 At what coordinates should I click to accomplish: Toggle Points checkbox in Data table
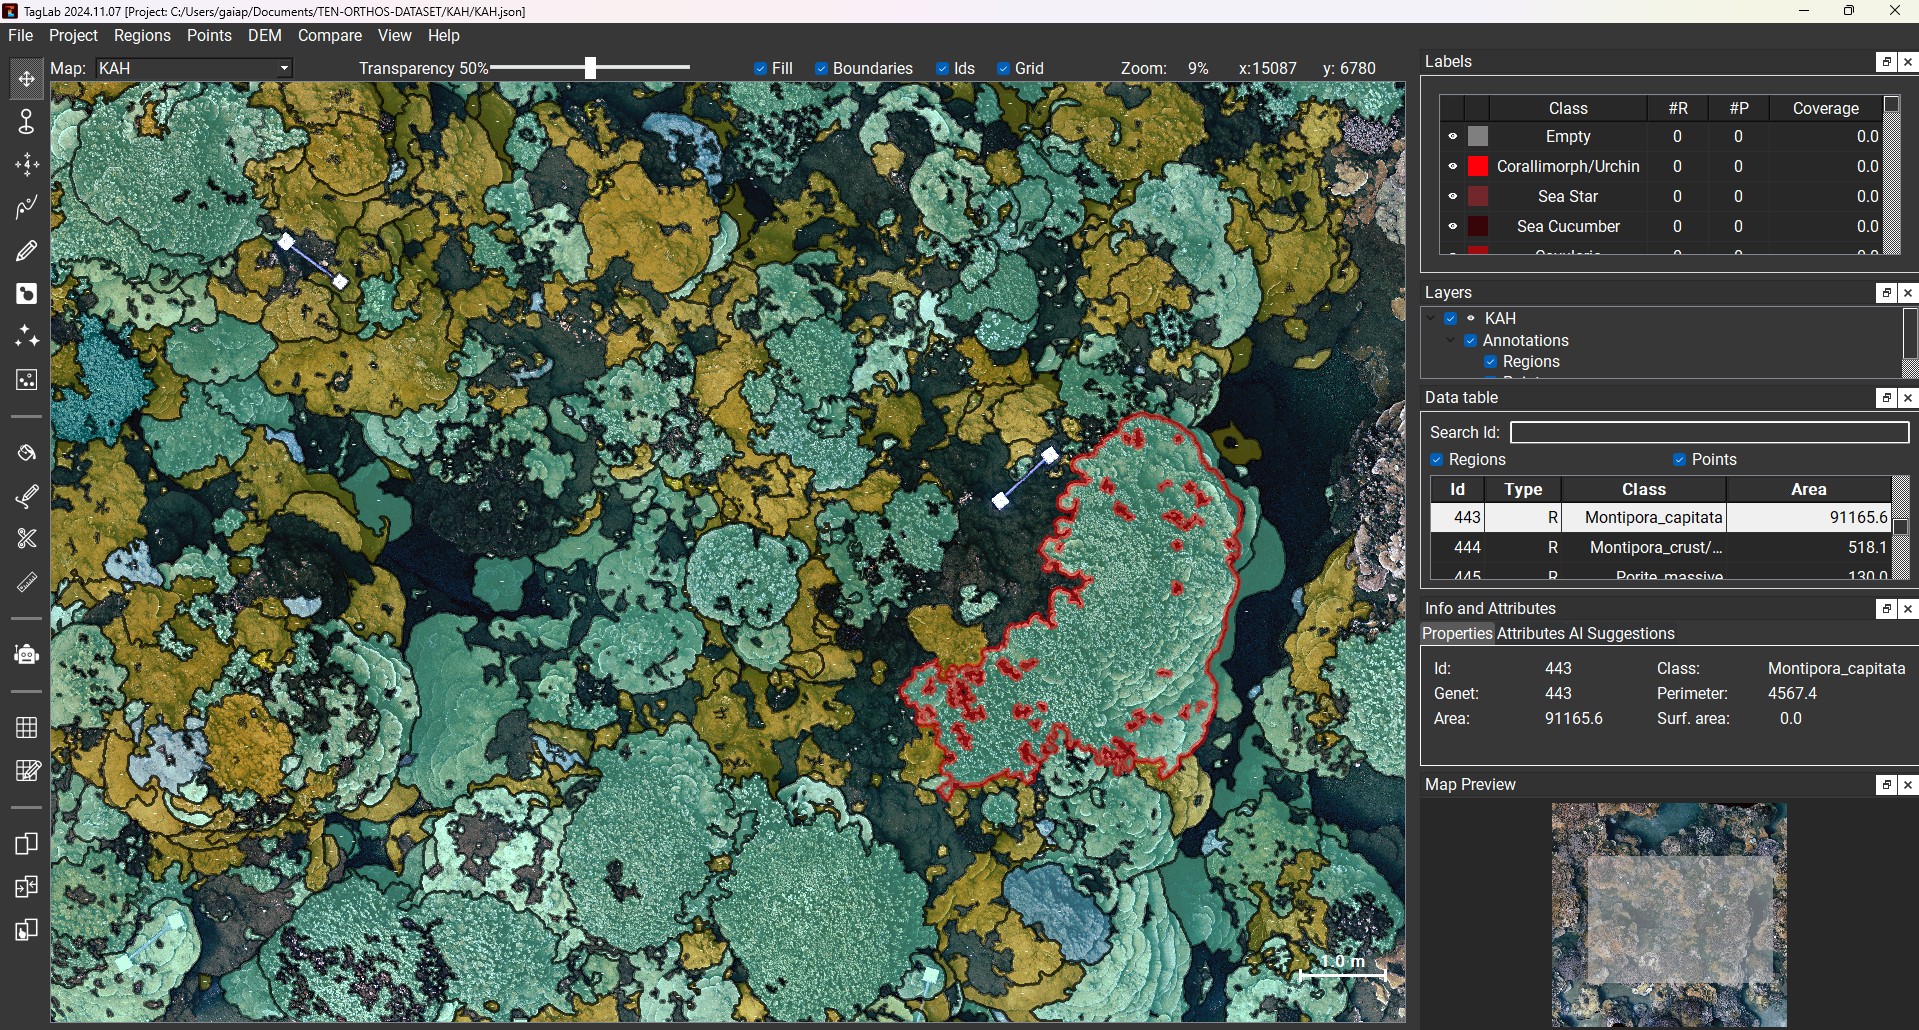1679,460
